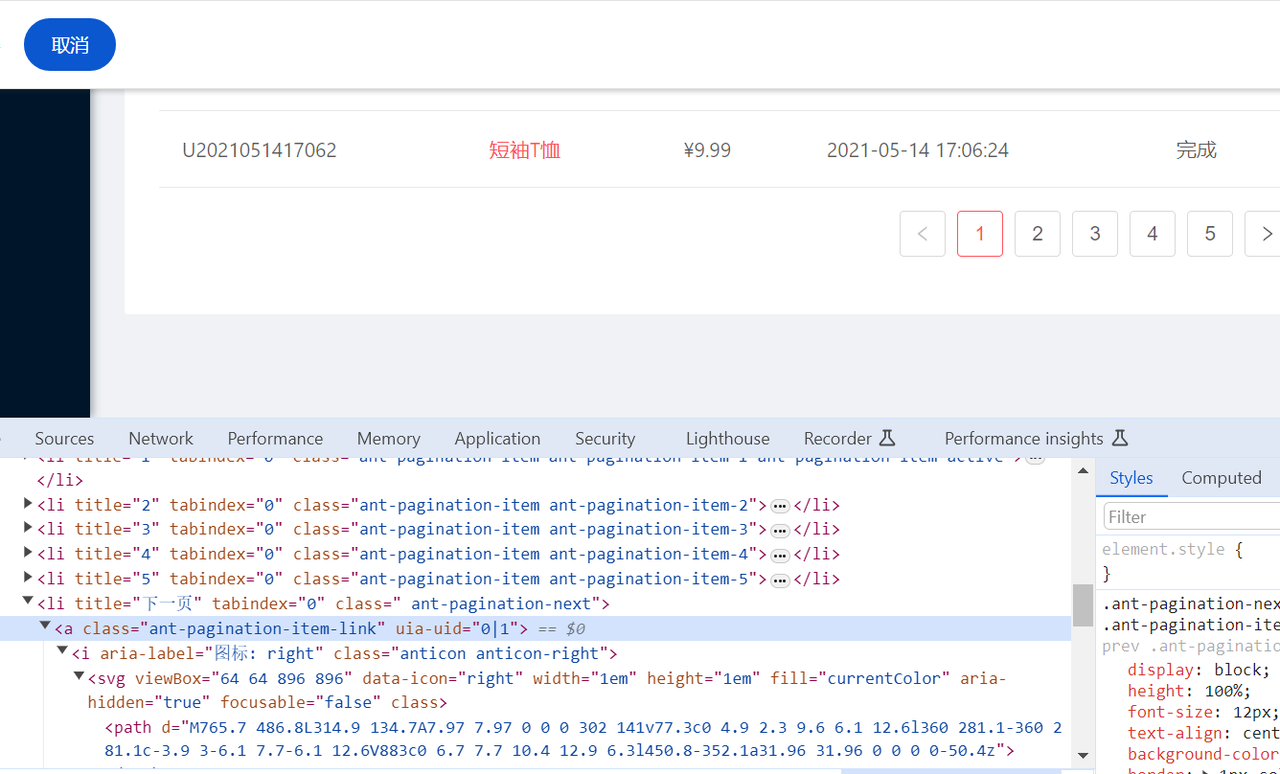
Task: Click DOM tree scrollbar up arrow
Action: 1083,471
